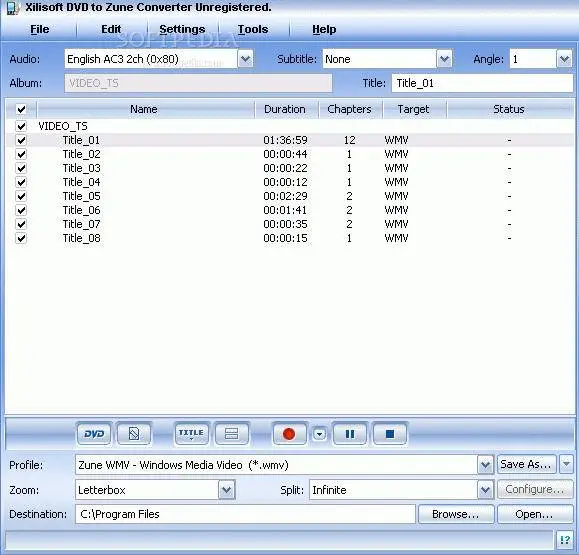Open the File menu
The height and width of the screenshot is (555, 579).
(x=40, y=29)
